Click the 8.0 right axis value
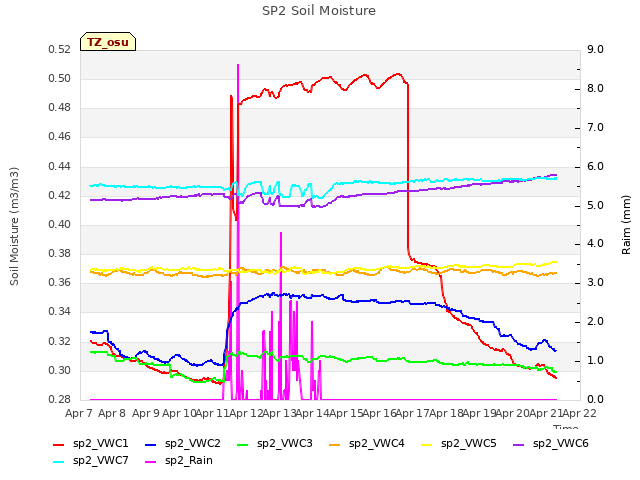This screenshot has width=640, height=480. click(x=595, y=89)
